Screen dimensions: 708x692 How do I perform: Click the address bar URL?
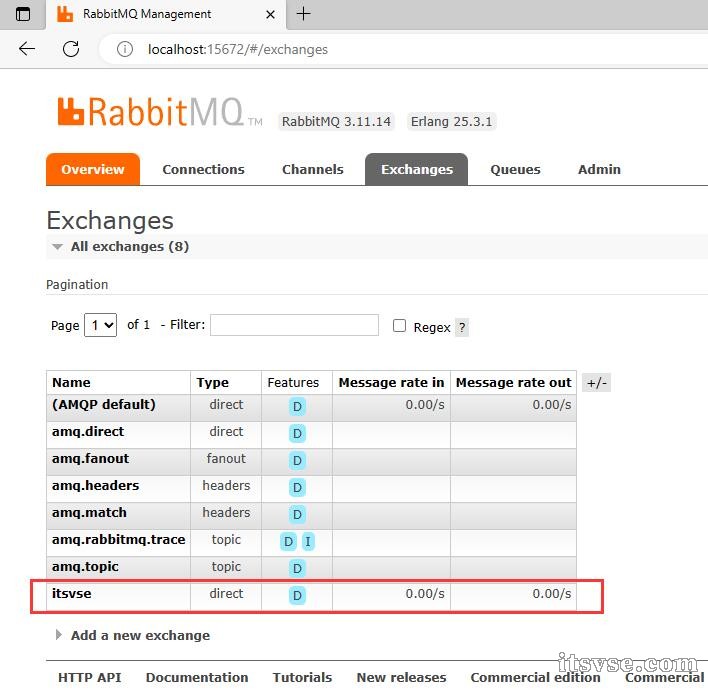click(238, 49)
